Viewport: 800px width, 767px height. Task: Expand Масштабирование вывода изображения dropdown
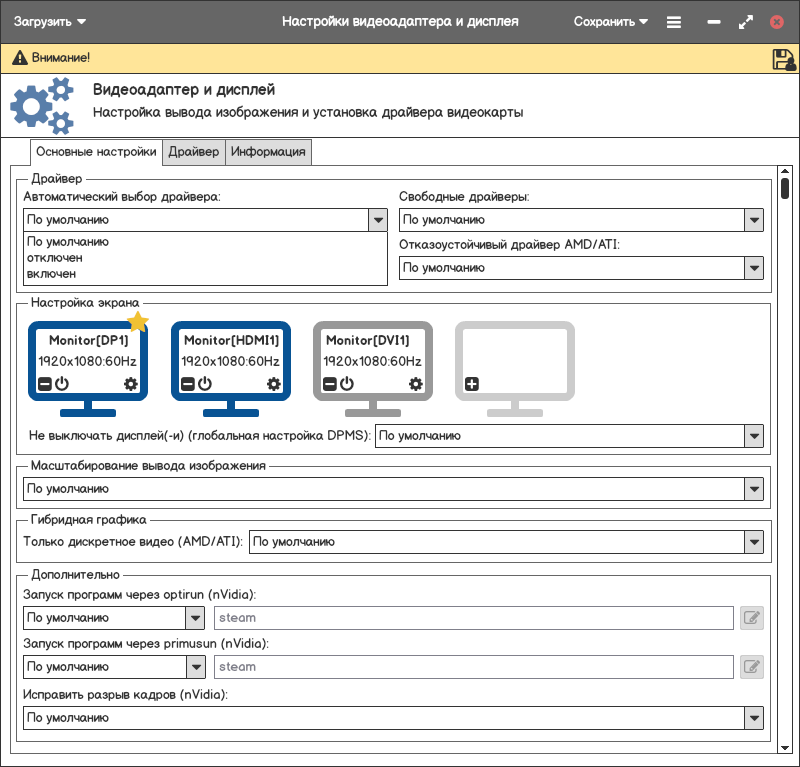pyautogui.click(x=754, y=489)
